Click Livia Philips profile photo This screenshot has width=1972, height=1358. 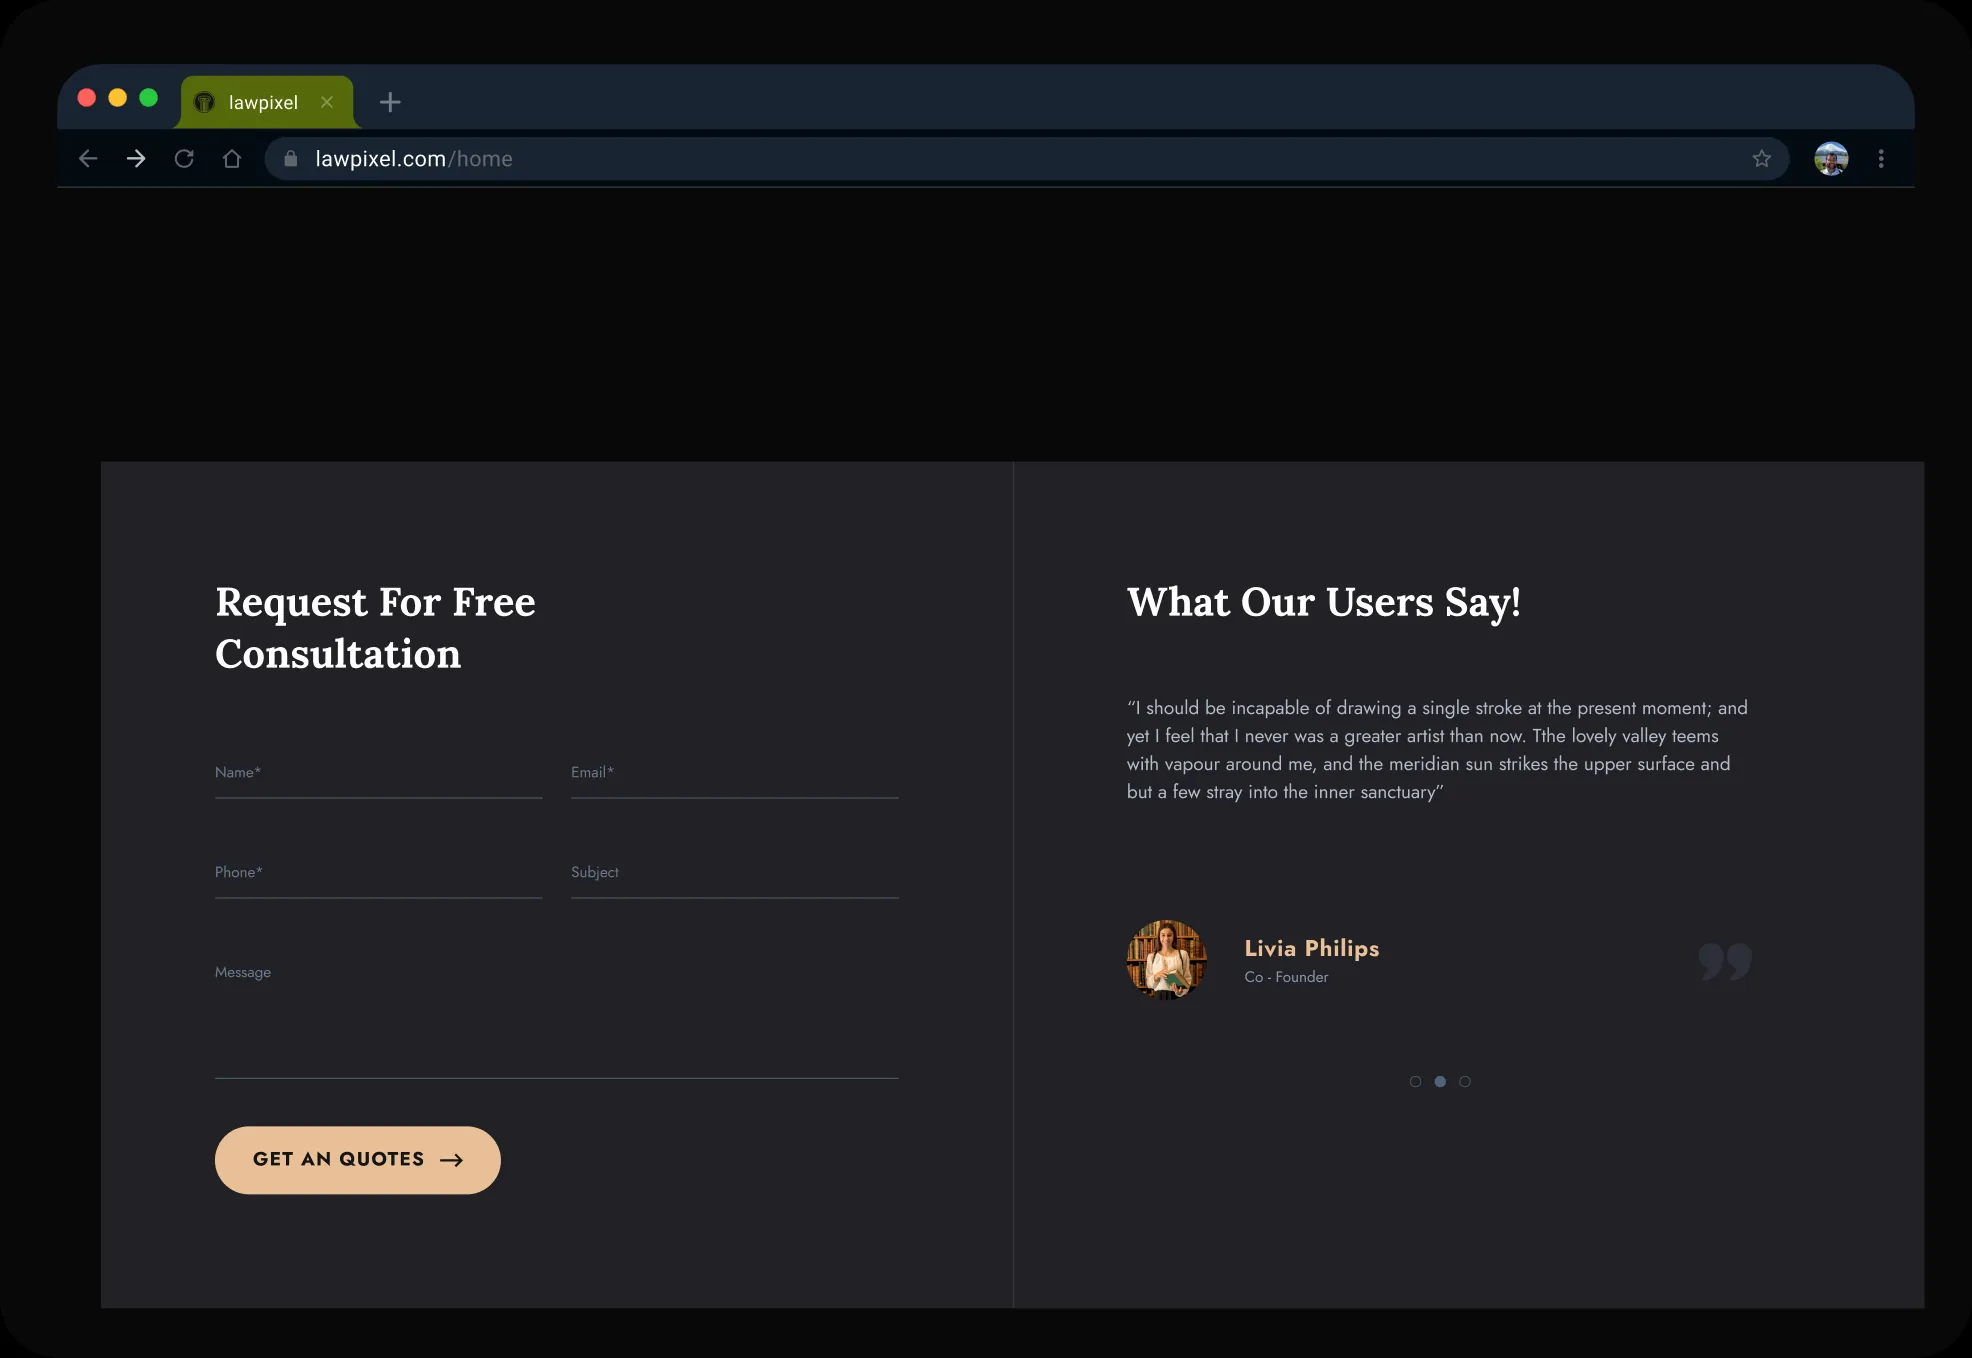(x=1166, y=960)
